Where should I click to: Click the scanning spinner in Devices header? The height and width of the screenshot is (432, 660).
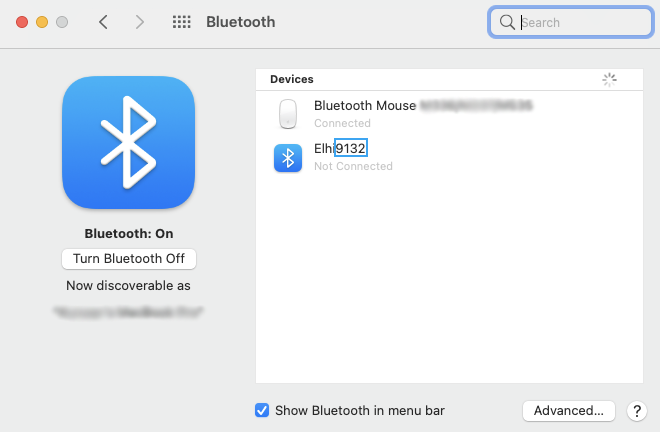609,80
